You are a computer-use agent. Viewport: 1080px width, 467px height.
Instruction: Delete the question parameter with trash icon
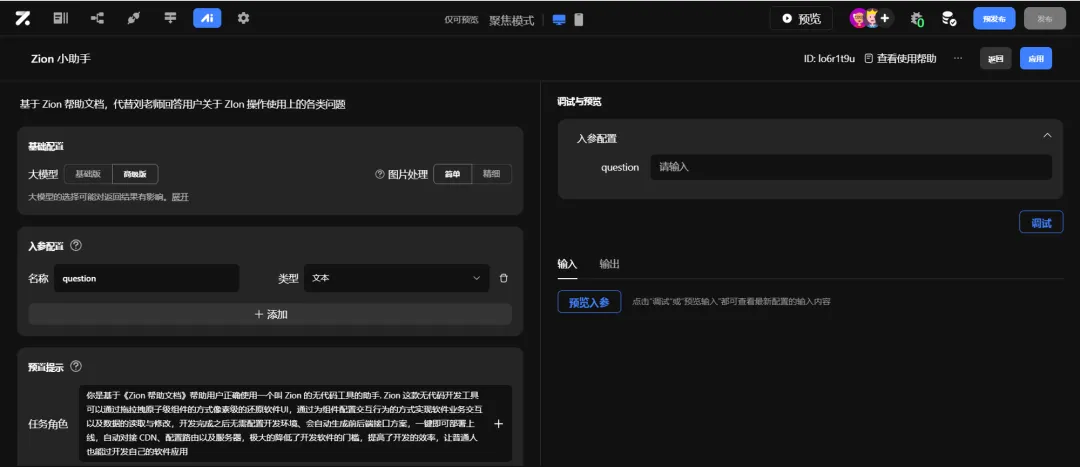pos(503,278)
